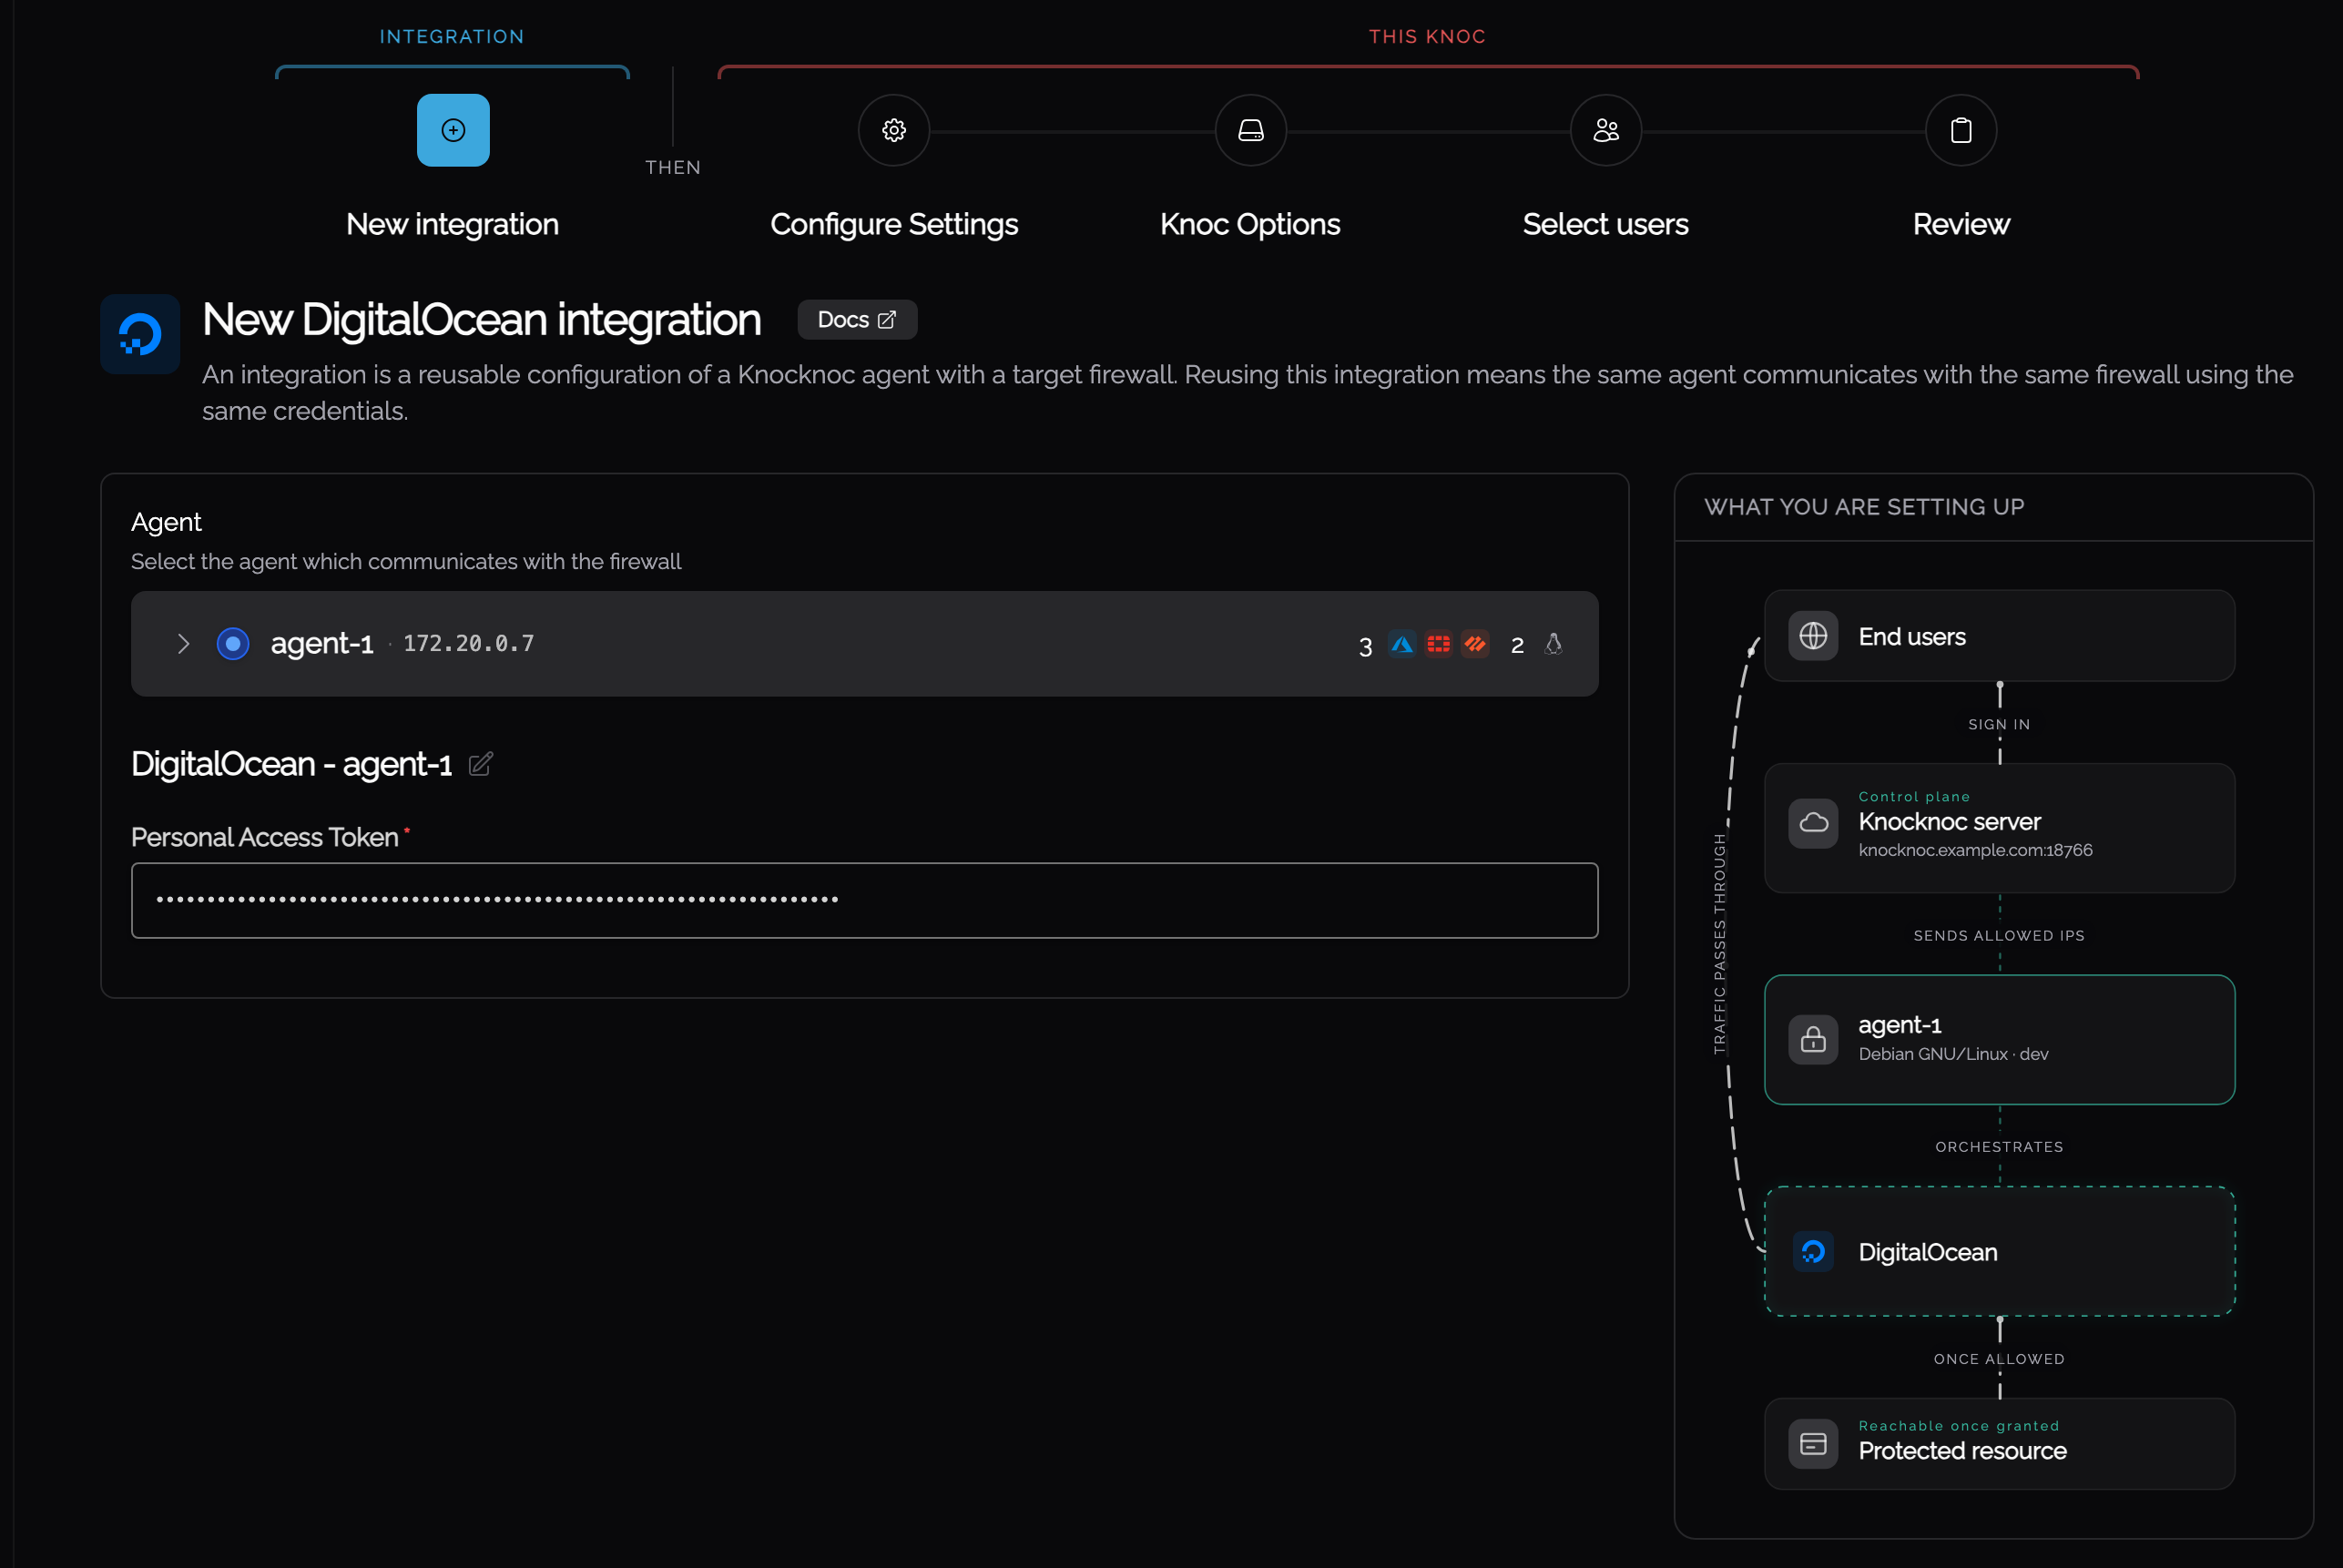Screen dimensions: 2343x1568
Task: Click the Personal Access Token field
Action: pos(865,900)
